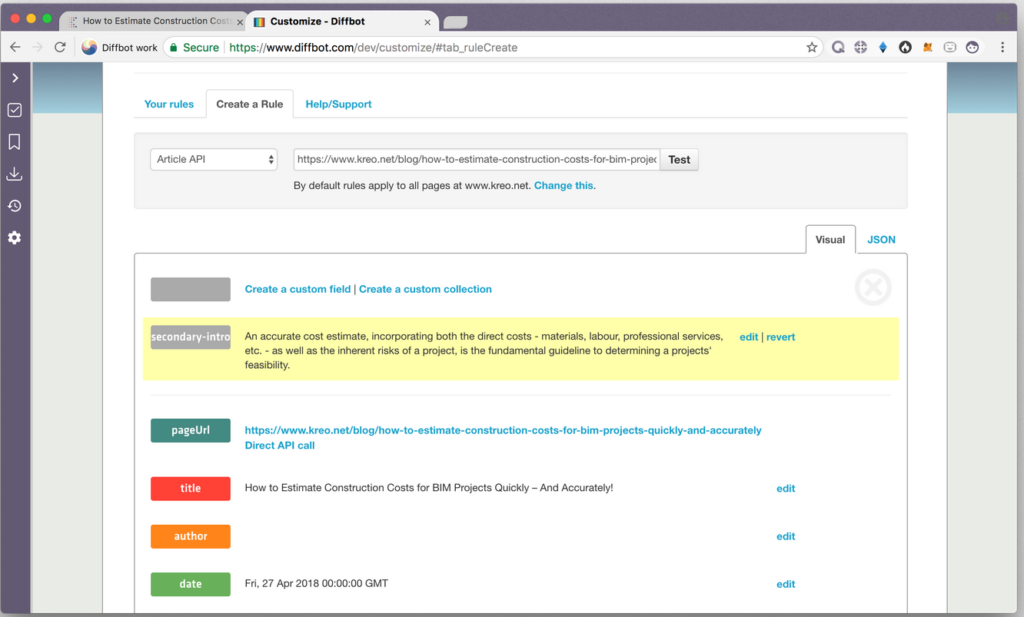Click Create a custom field link

pyautogui.click(x=299, y=288)
